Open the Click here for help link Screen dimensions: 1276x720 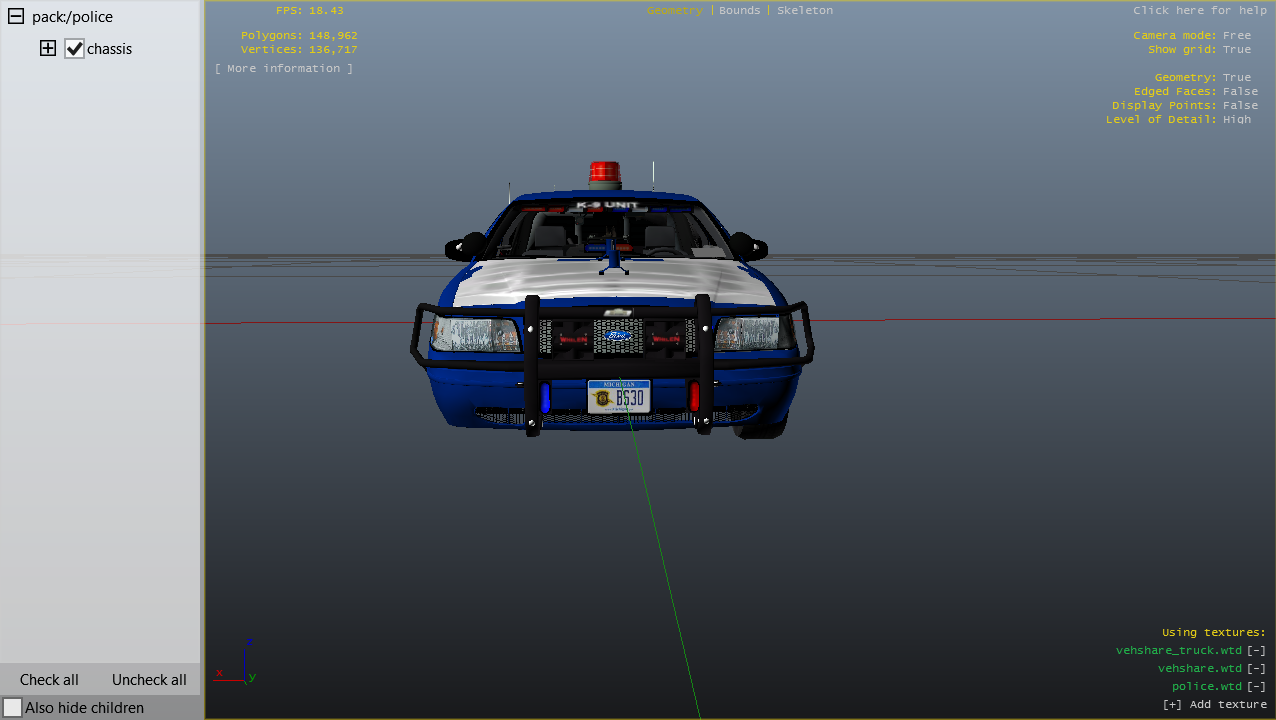pyautogui.click(x=1199, y=10)
